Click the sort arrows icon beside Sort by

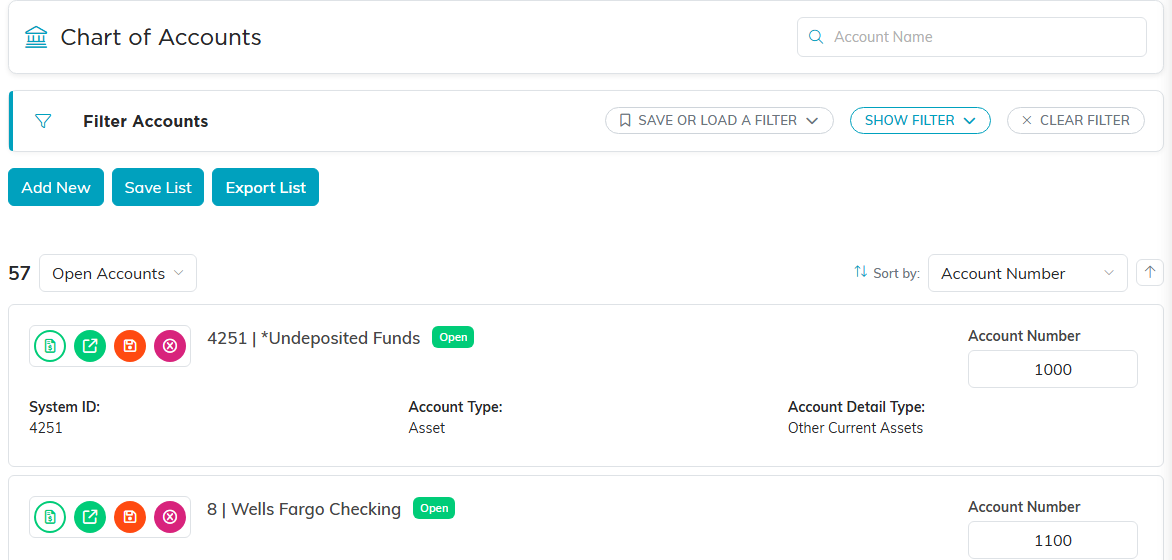(860, 272)
